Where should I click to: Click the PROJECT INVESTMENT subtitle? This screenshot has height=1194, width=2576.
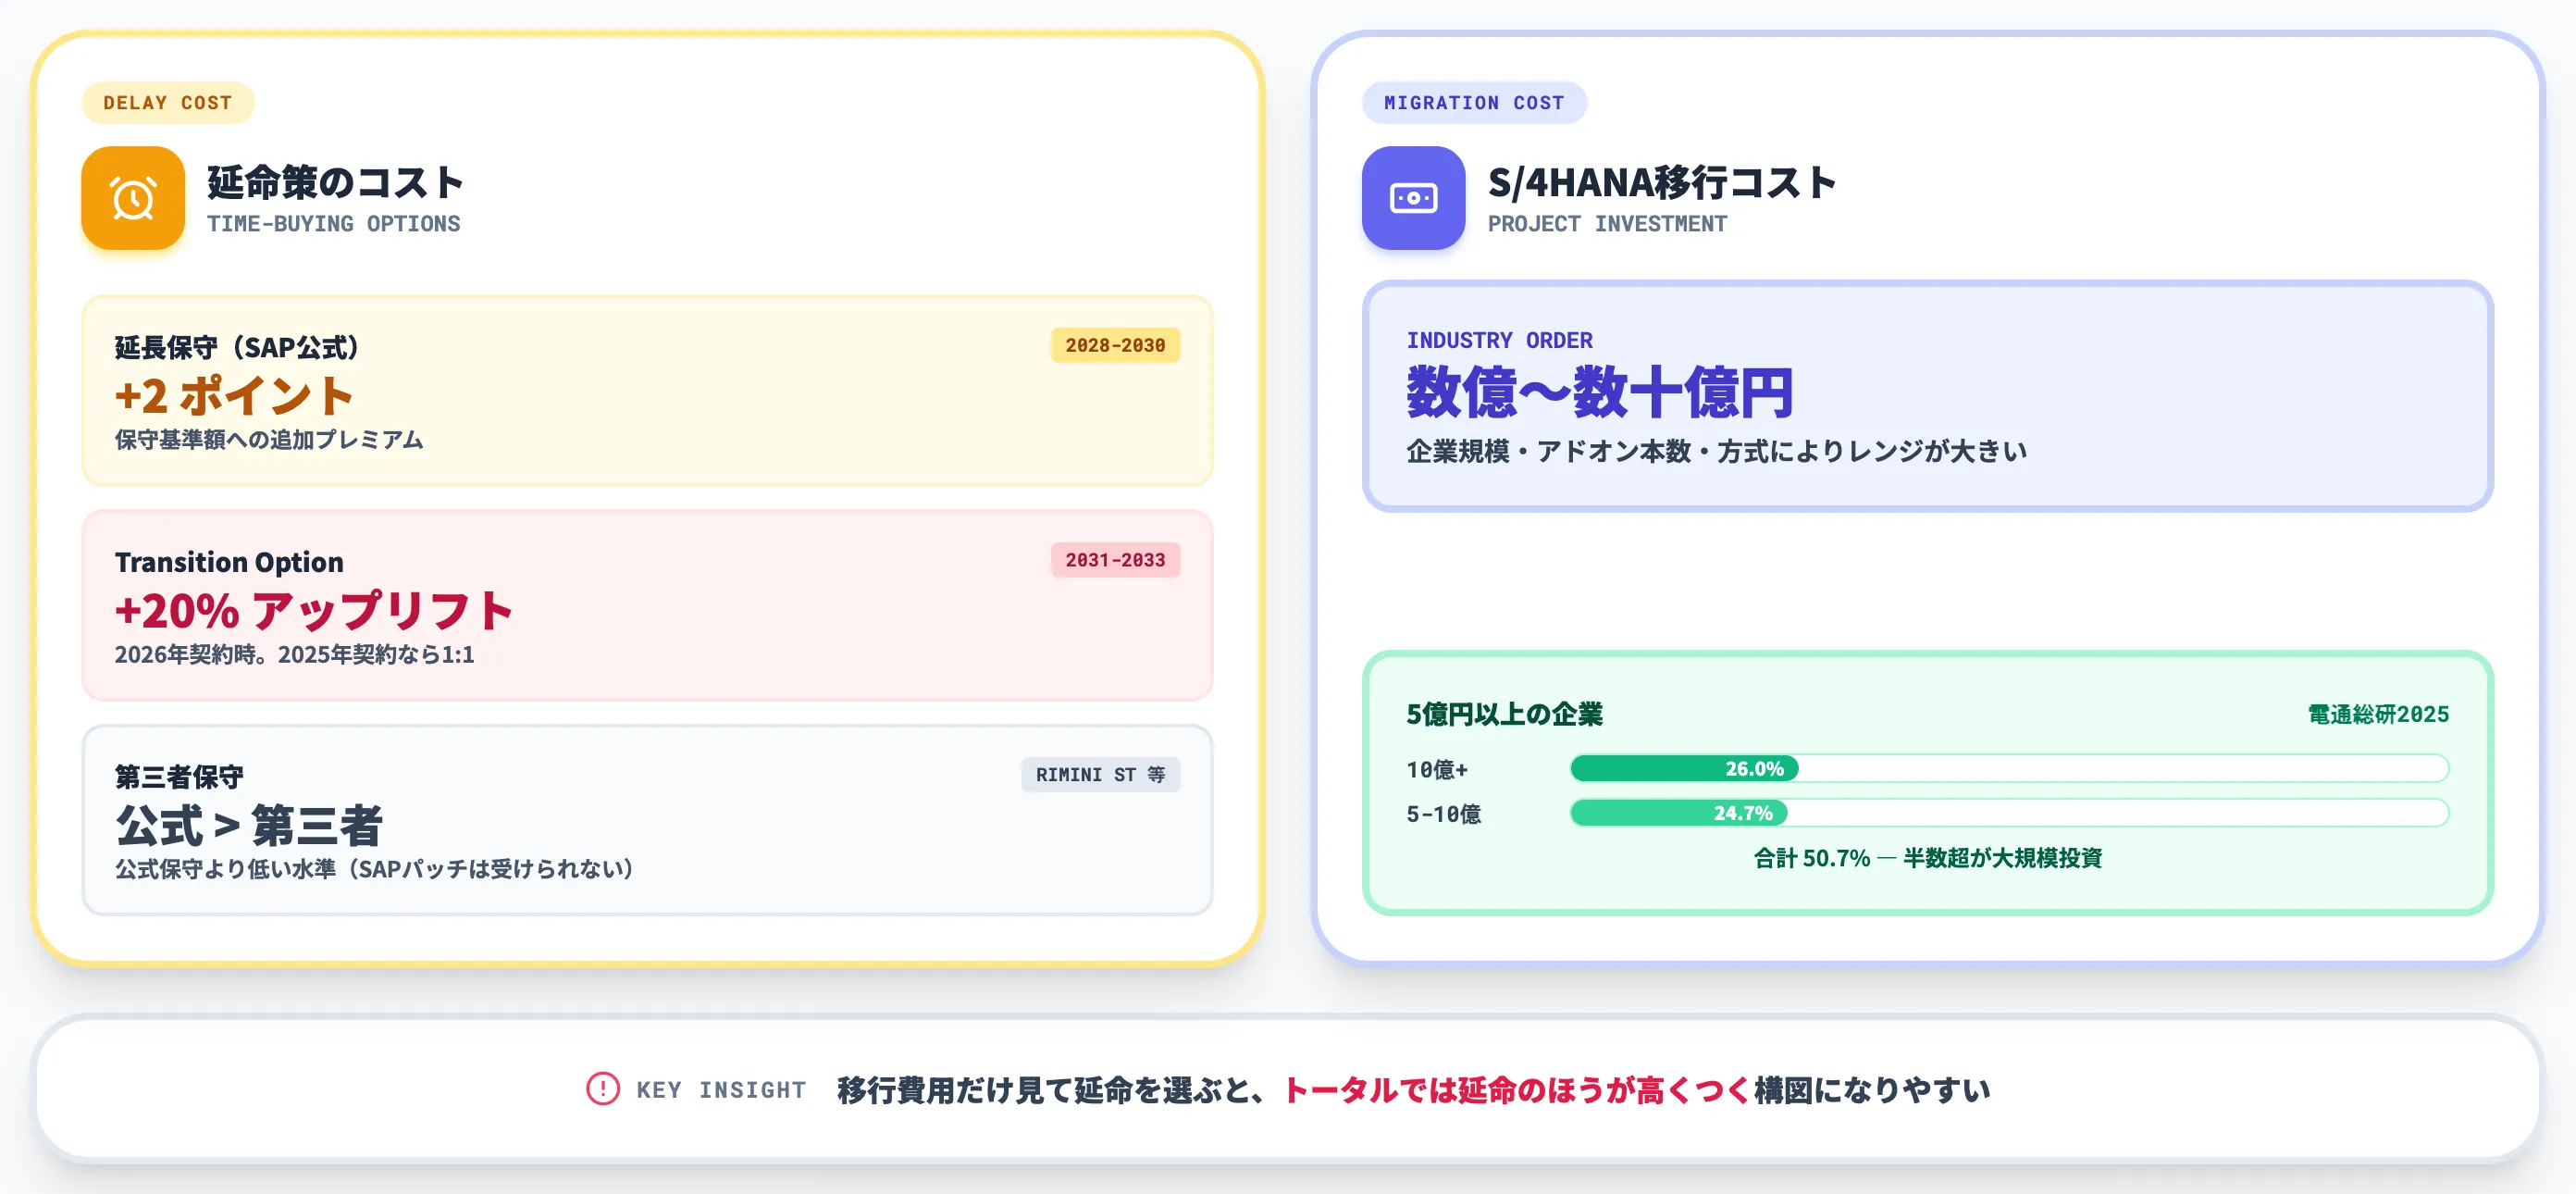pos(1607,224)
